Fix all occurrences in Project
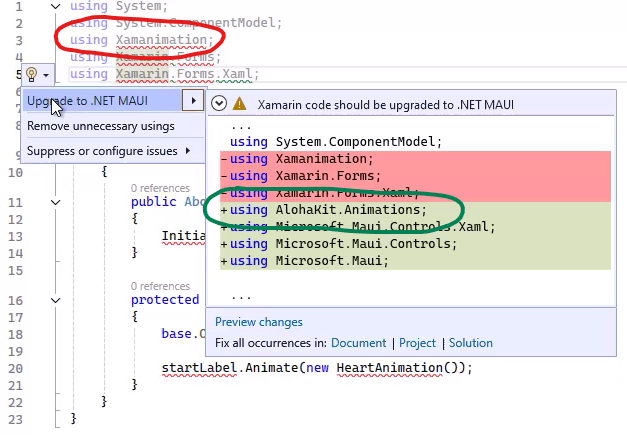The image size is (627, 435). coord(417,343)
